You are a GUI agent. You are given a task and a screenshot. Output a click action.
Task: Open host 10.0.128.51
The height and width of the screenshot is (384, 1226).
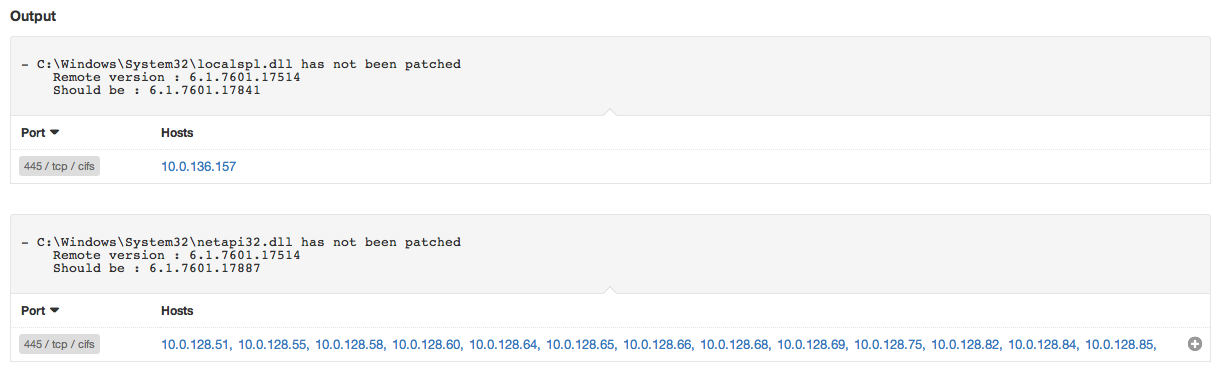[197, 344]
